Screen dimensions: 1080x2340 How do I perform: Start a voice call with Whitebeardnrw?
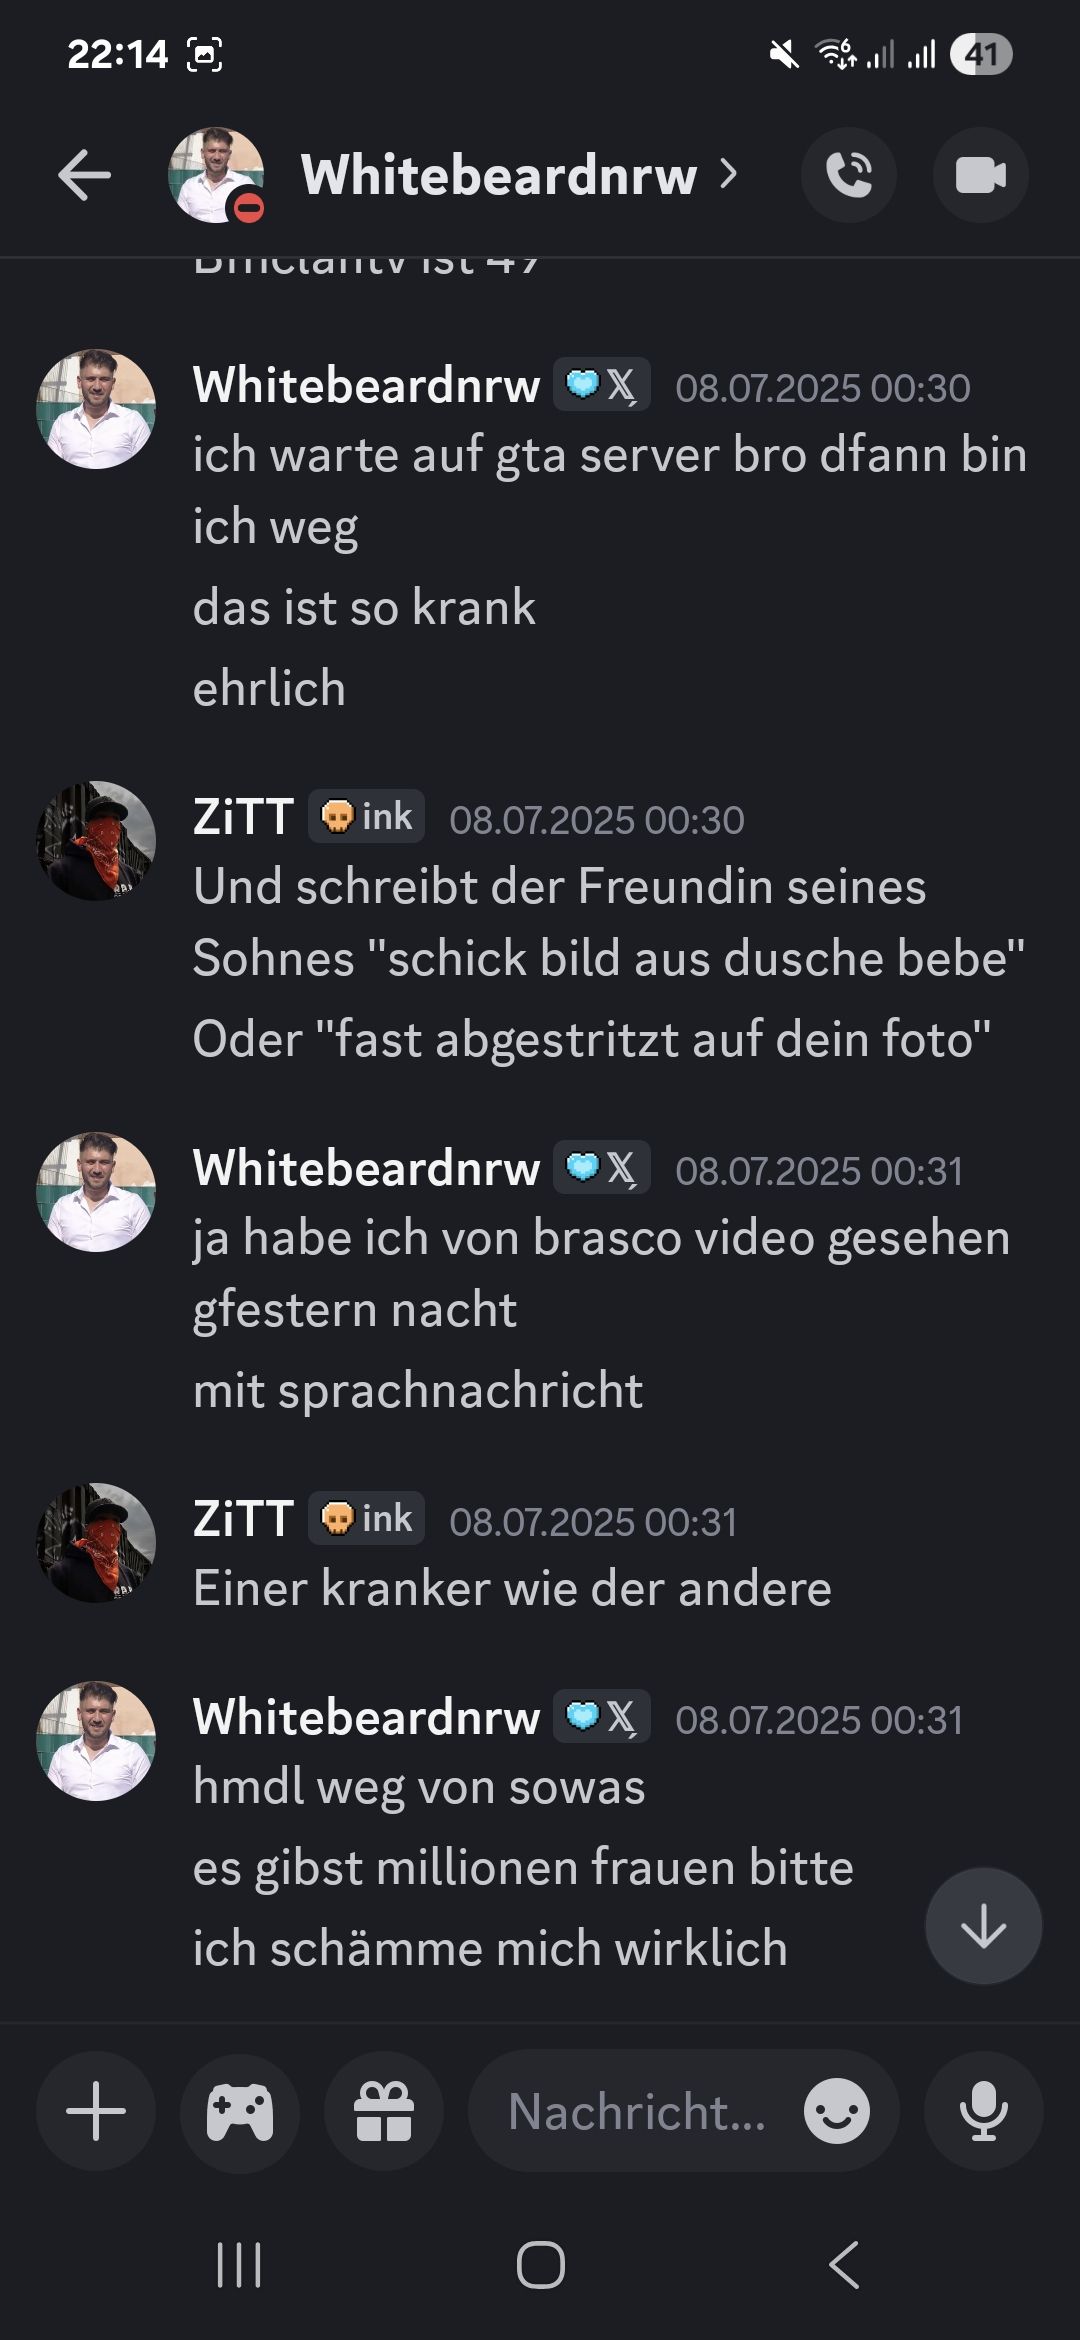pos(849,176)
